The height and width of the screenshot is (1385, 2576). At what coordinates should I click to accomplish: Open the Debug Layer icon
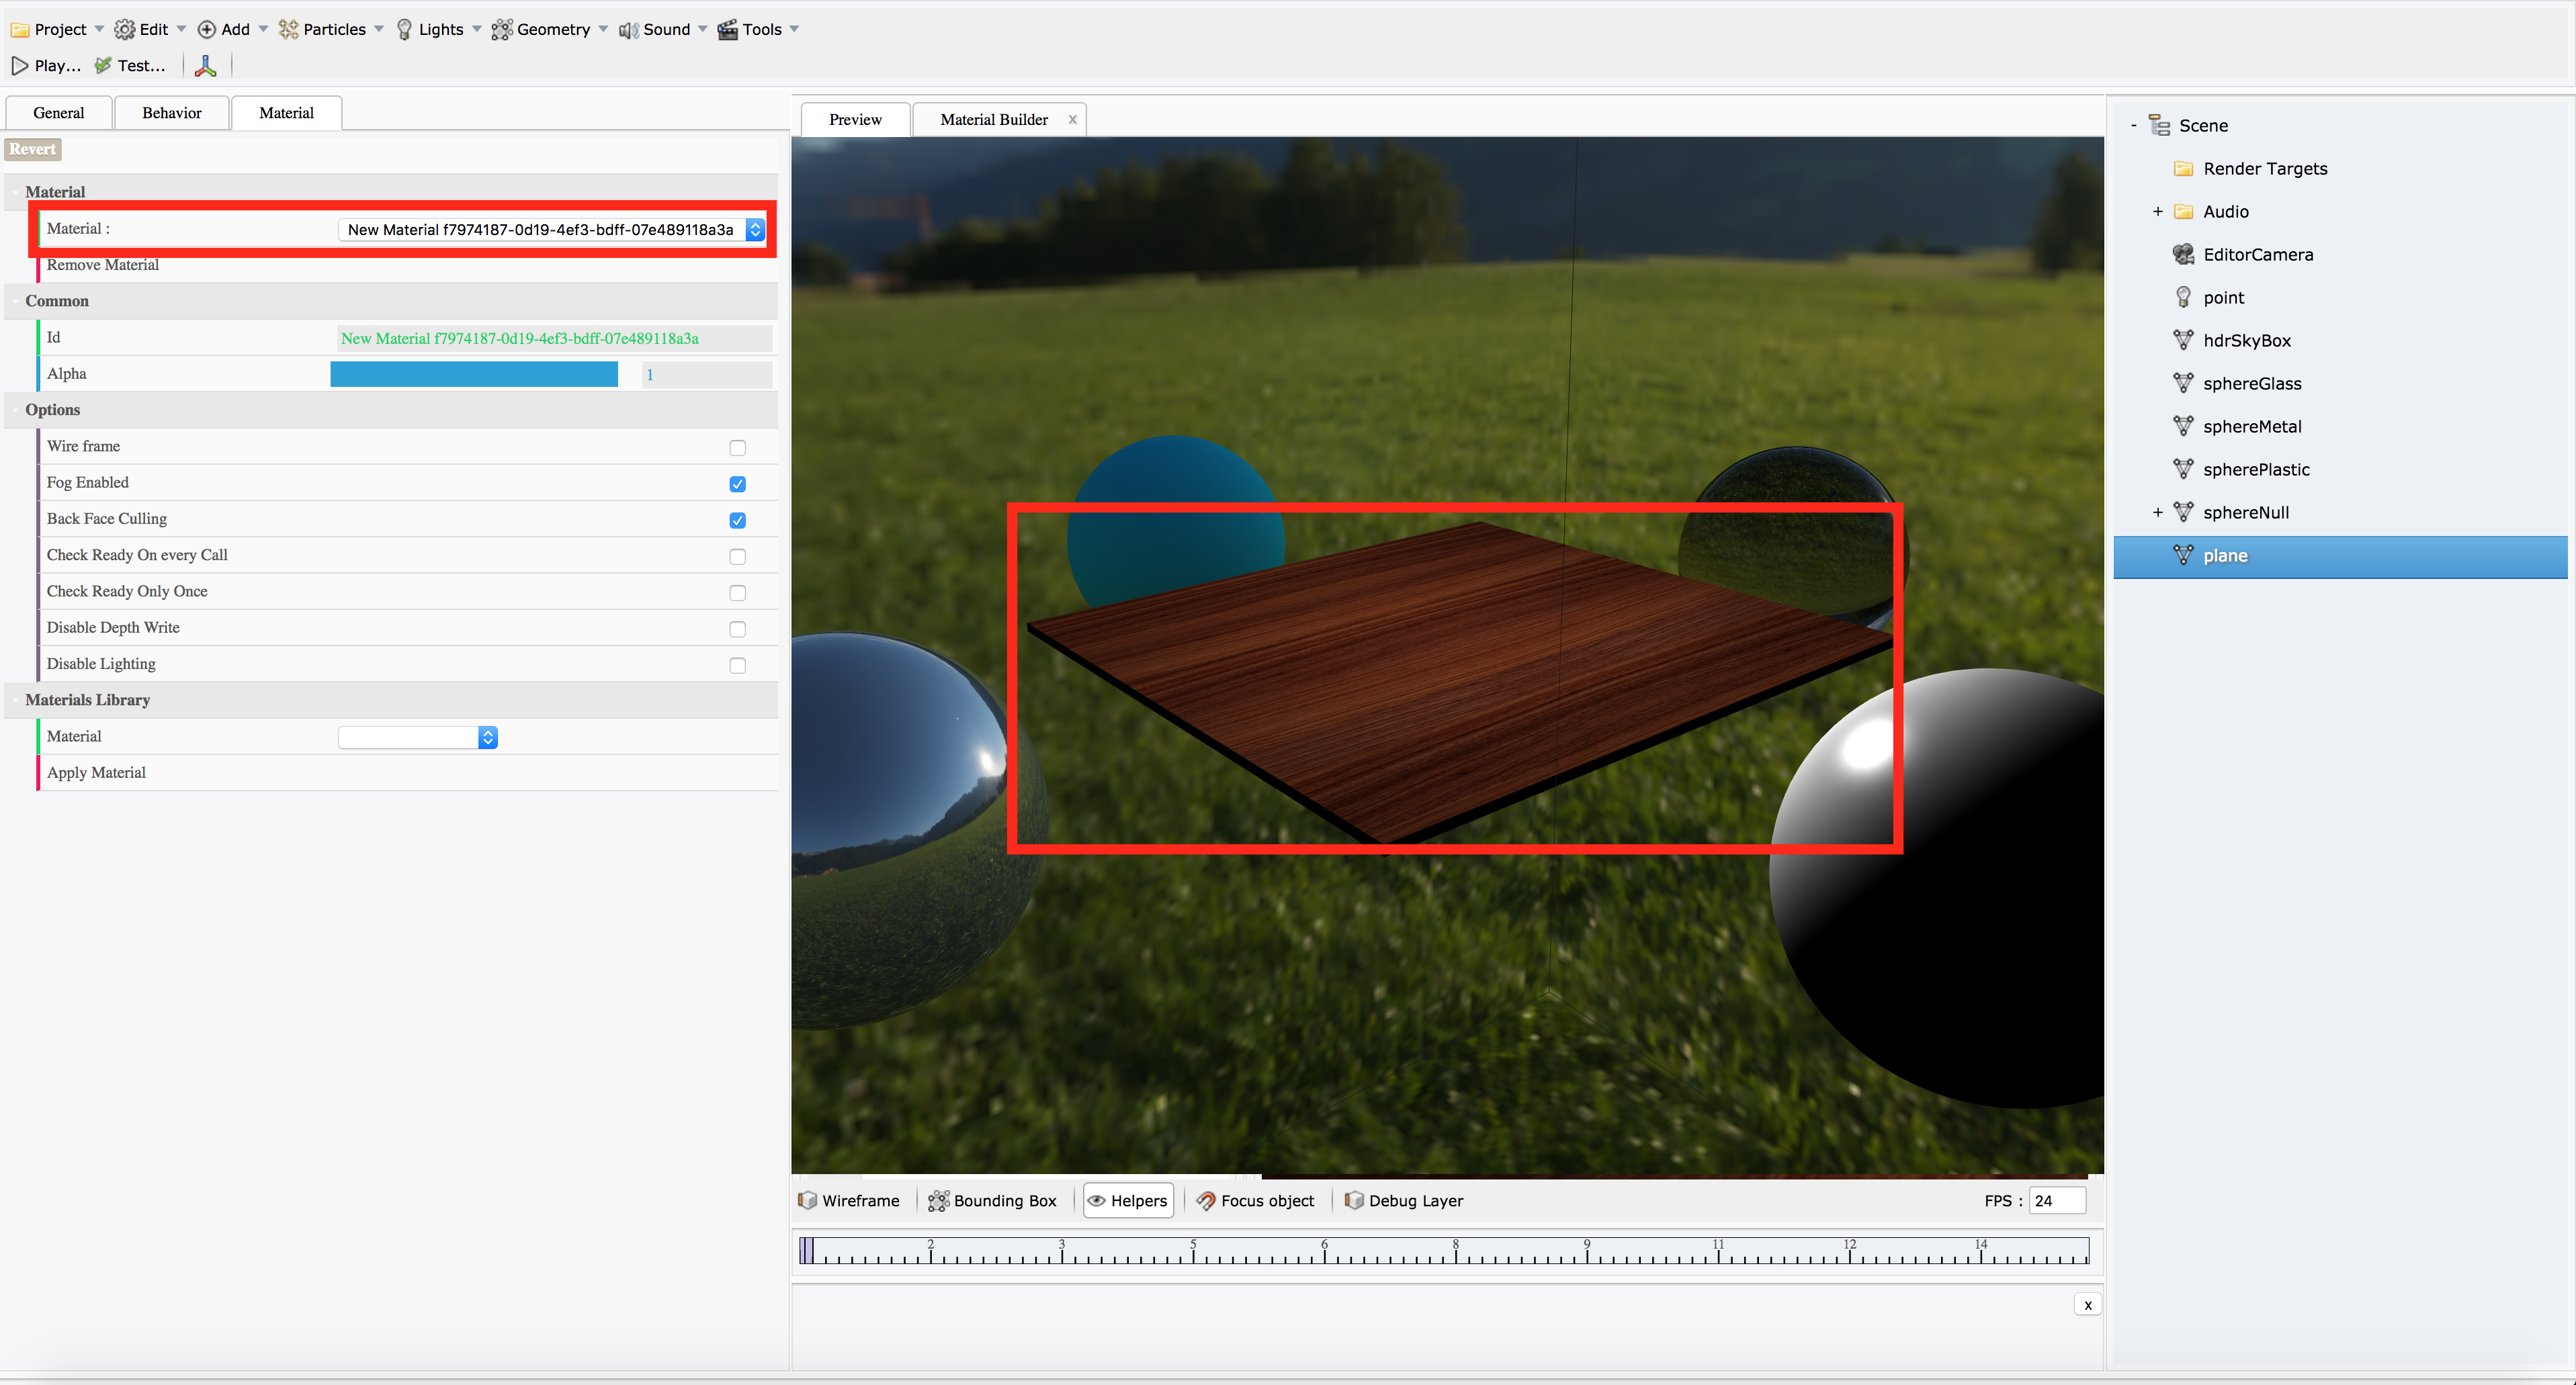(1354, 1200)
